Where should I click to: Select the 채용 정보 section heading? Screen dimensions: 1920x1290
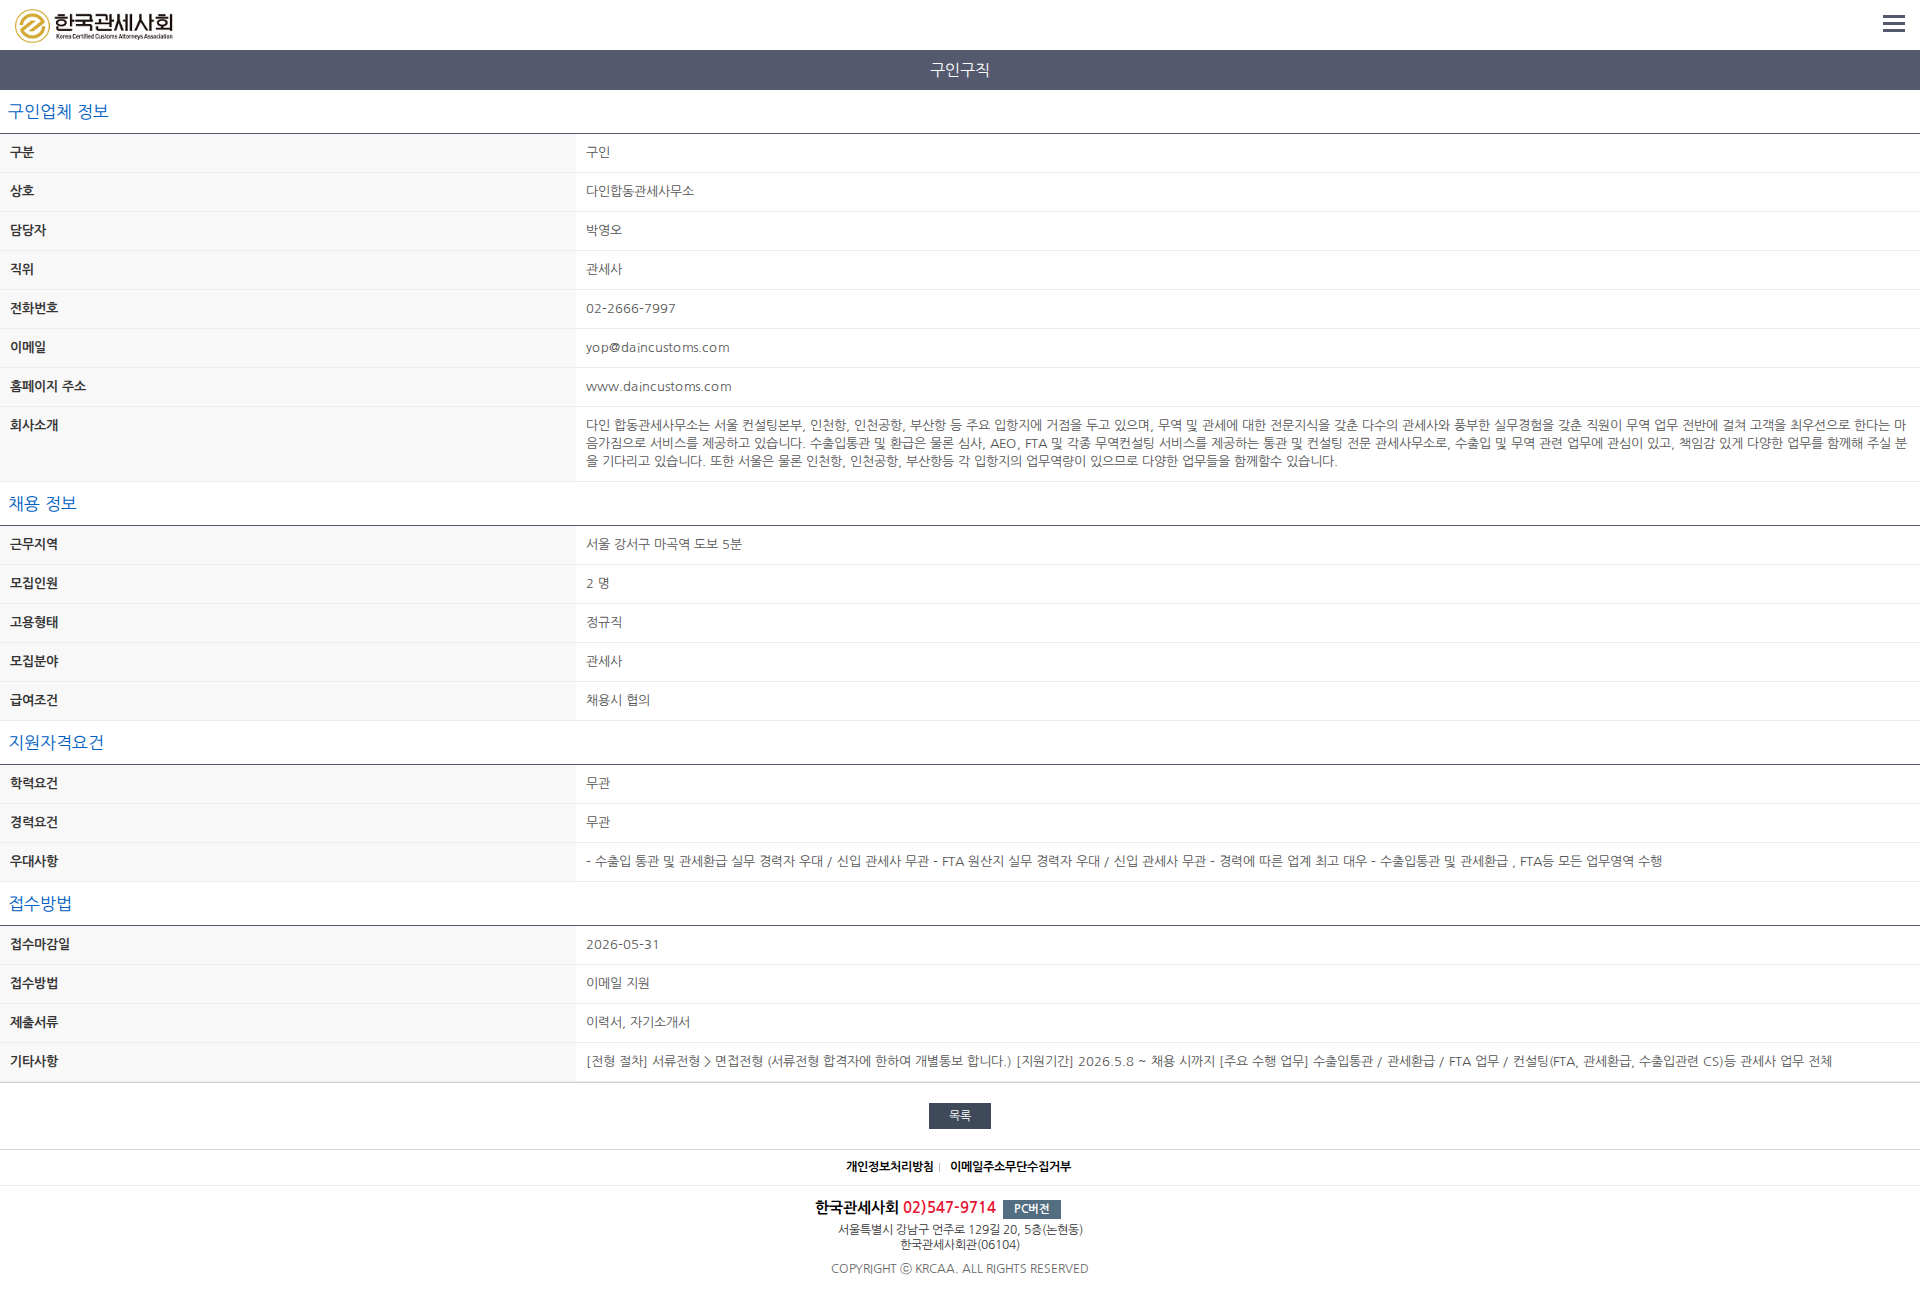43,503
